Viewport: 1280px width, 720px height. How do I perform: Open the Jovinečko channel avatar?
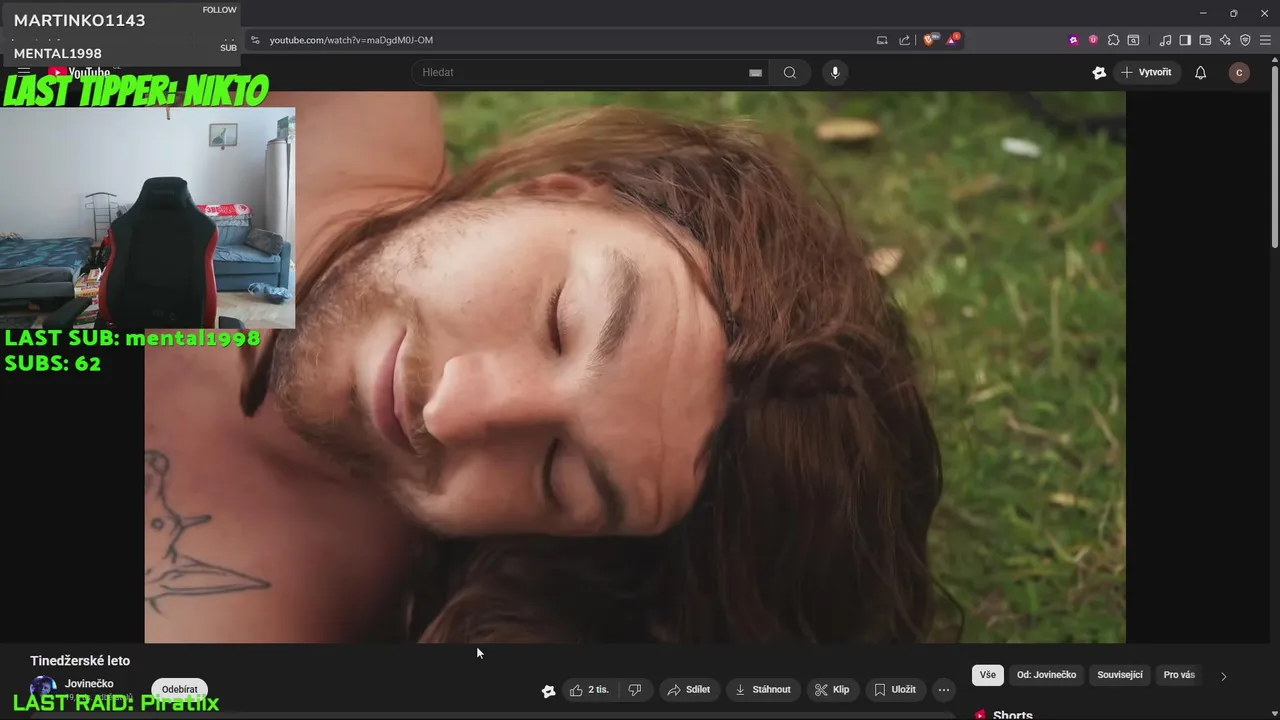[43, 689]
